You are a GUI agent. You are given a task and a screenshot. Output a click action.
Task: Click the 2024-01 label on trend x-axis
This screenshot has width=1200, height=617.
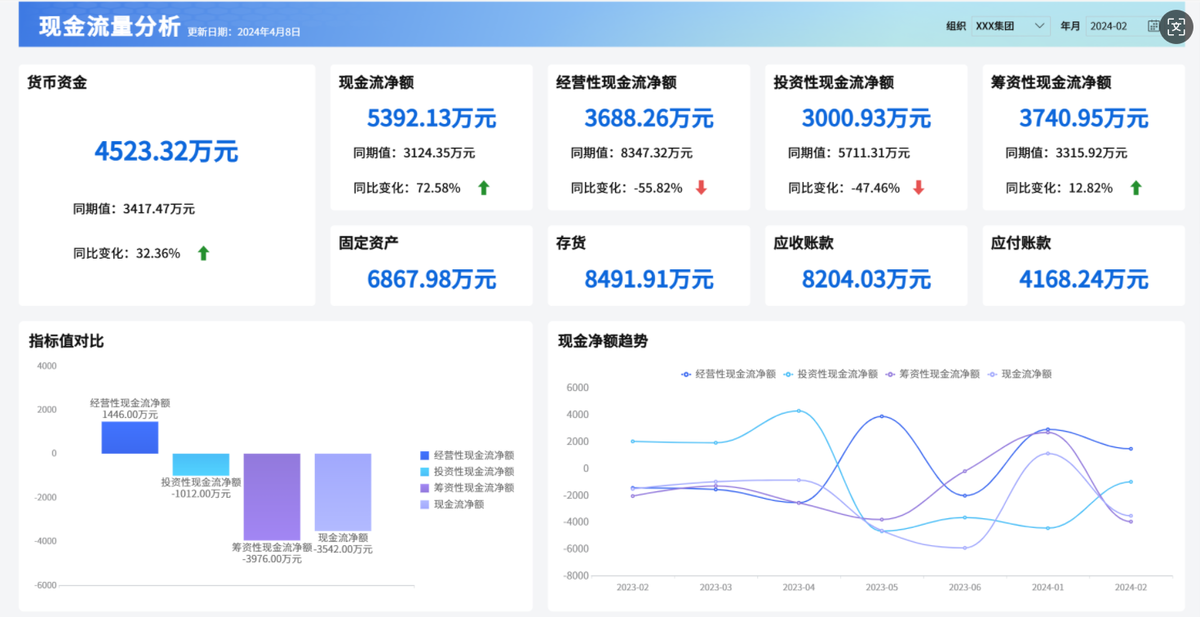coord(1047,588)
